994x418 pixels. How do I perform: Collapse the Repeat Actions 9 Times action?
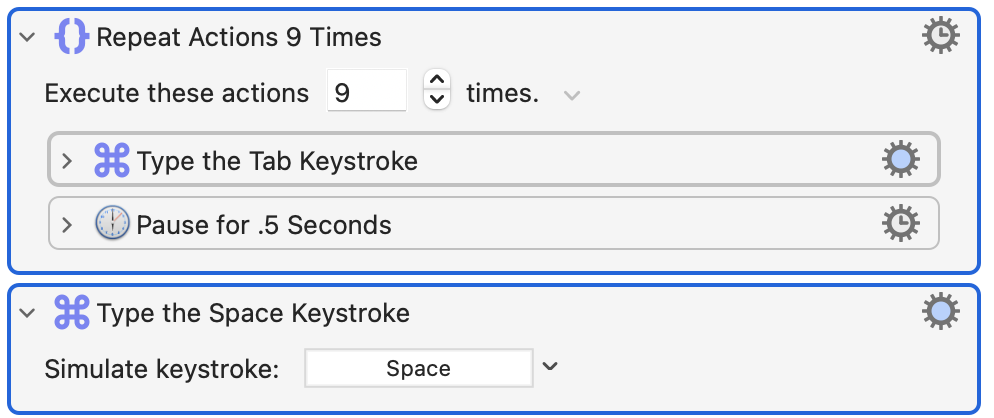coord(28,38)
